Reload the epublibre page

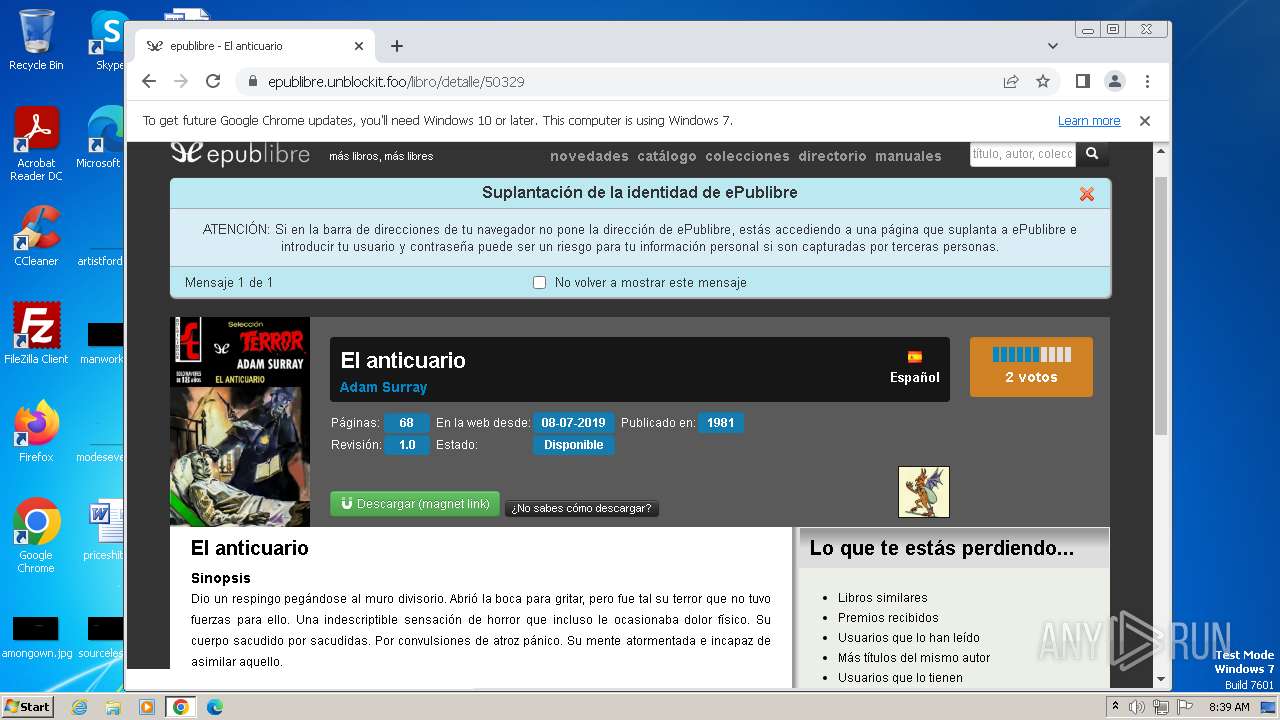(x=213, y=81)
